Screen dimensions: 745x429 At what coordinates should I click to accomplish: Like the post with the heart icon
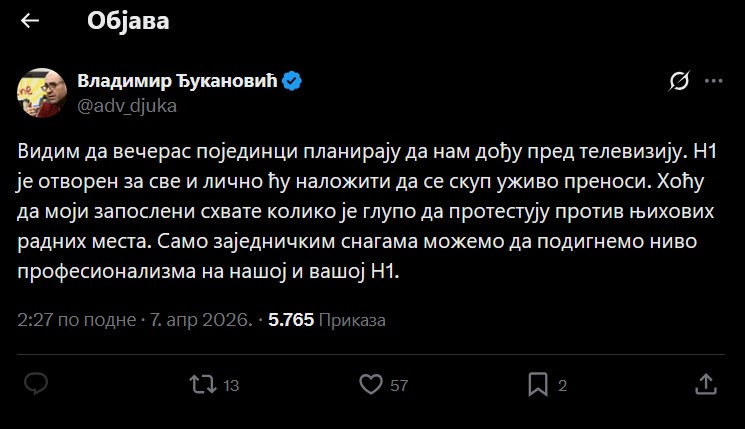[371, 384]
